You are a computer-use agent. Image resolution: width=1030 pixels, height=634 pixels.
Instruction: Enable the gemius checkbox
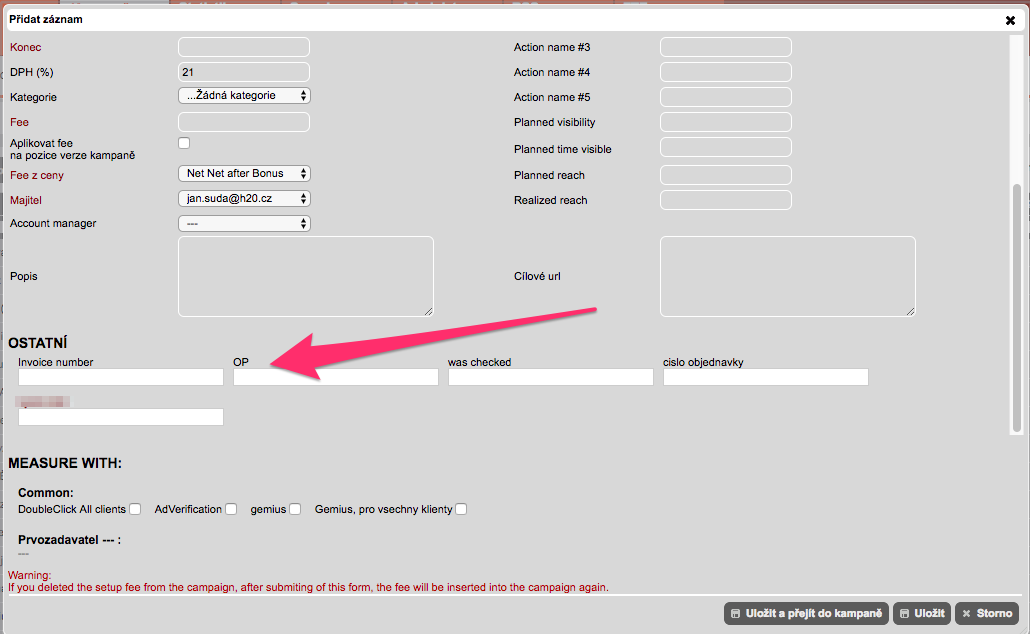(295, 509)
